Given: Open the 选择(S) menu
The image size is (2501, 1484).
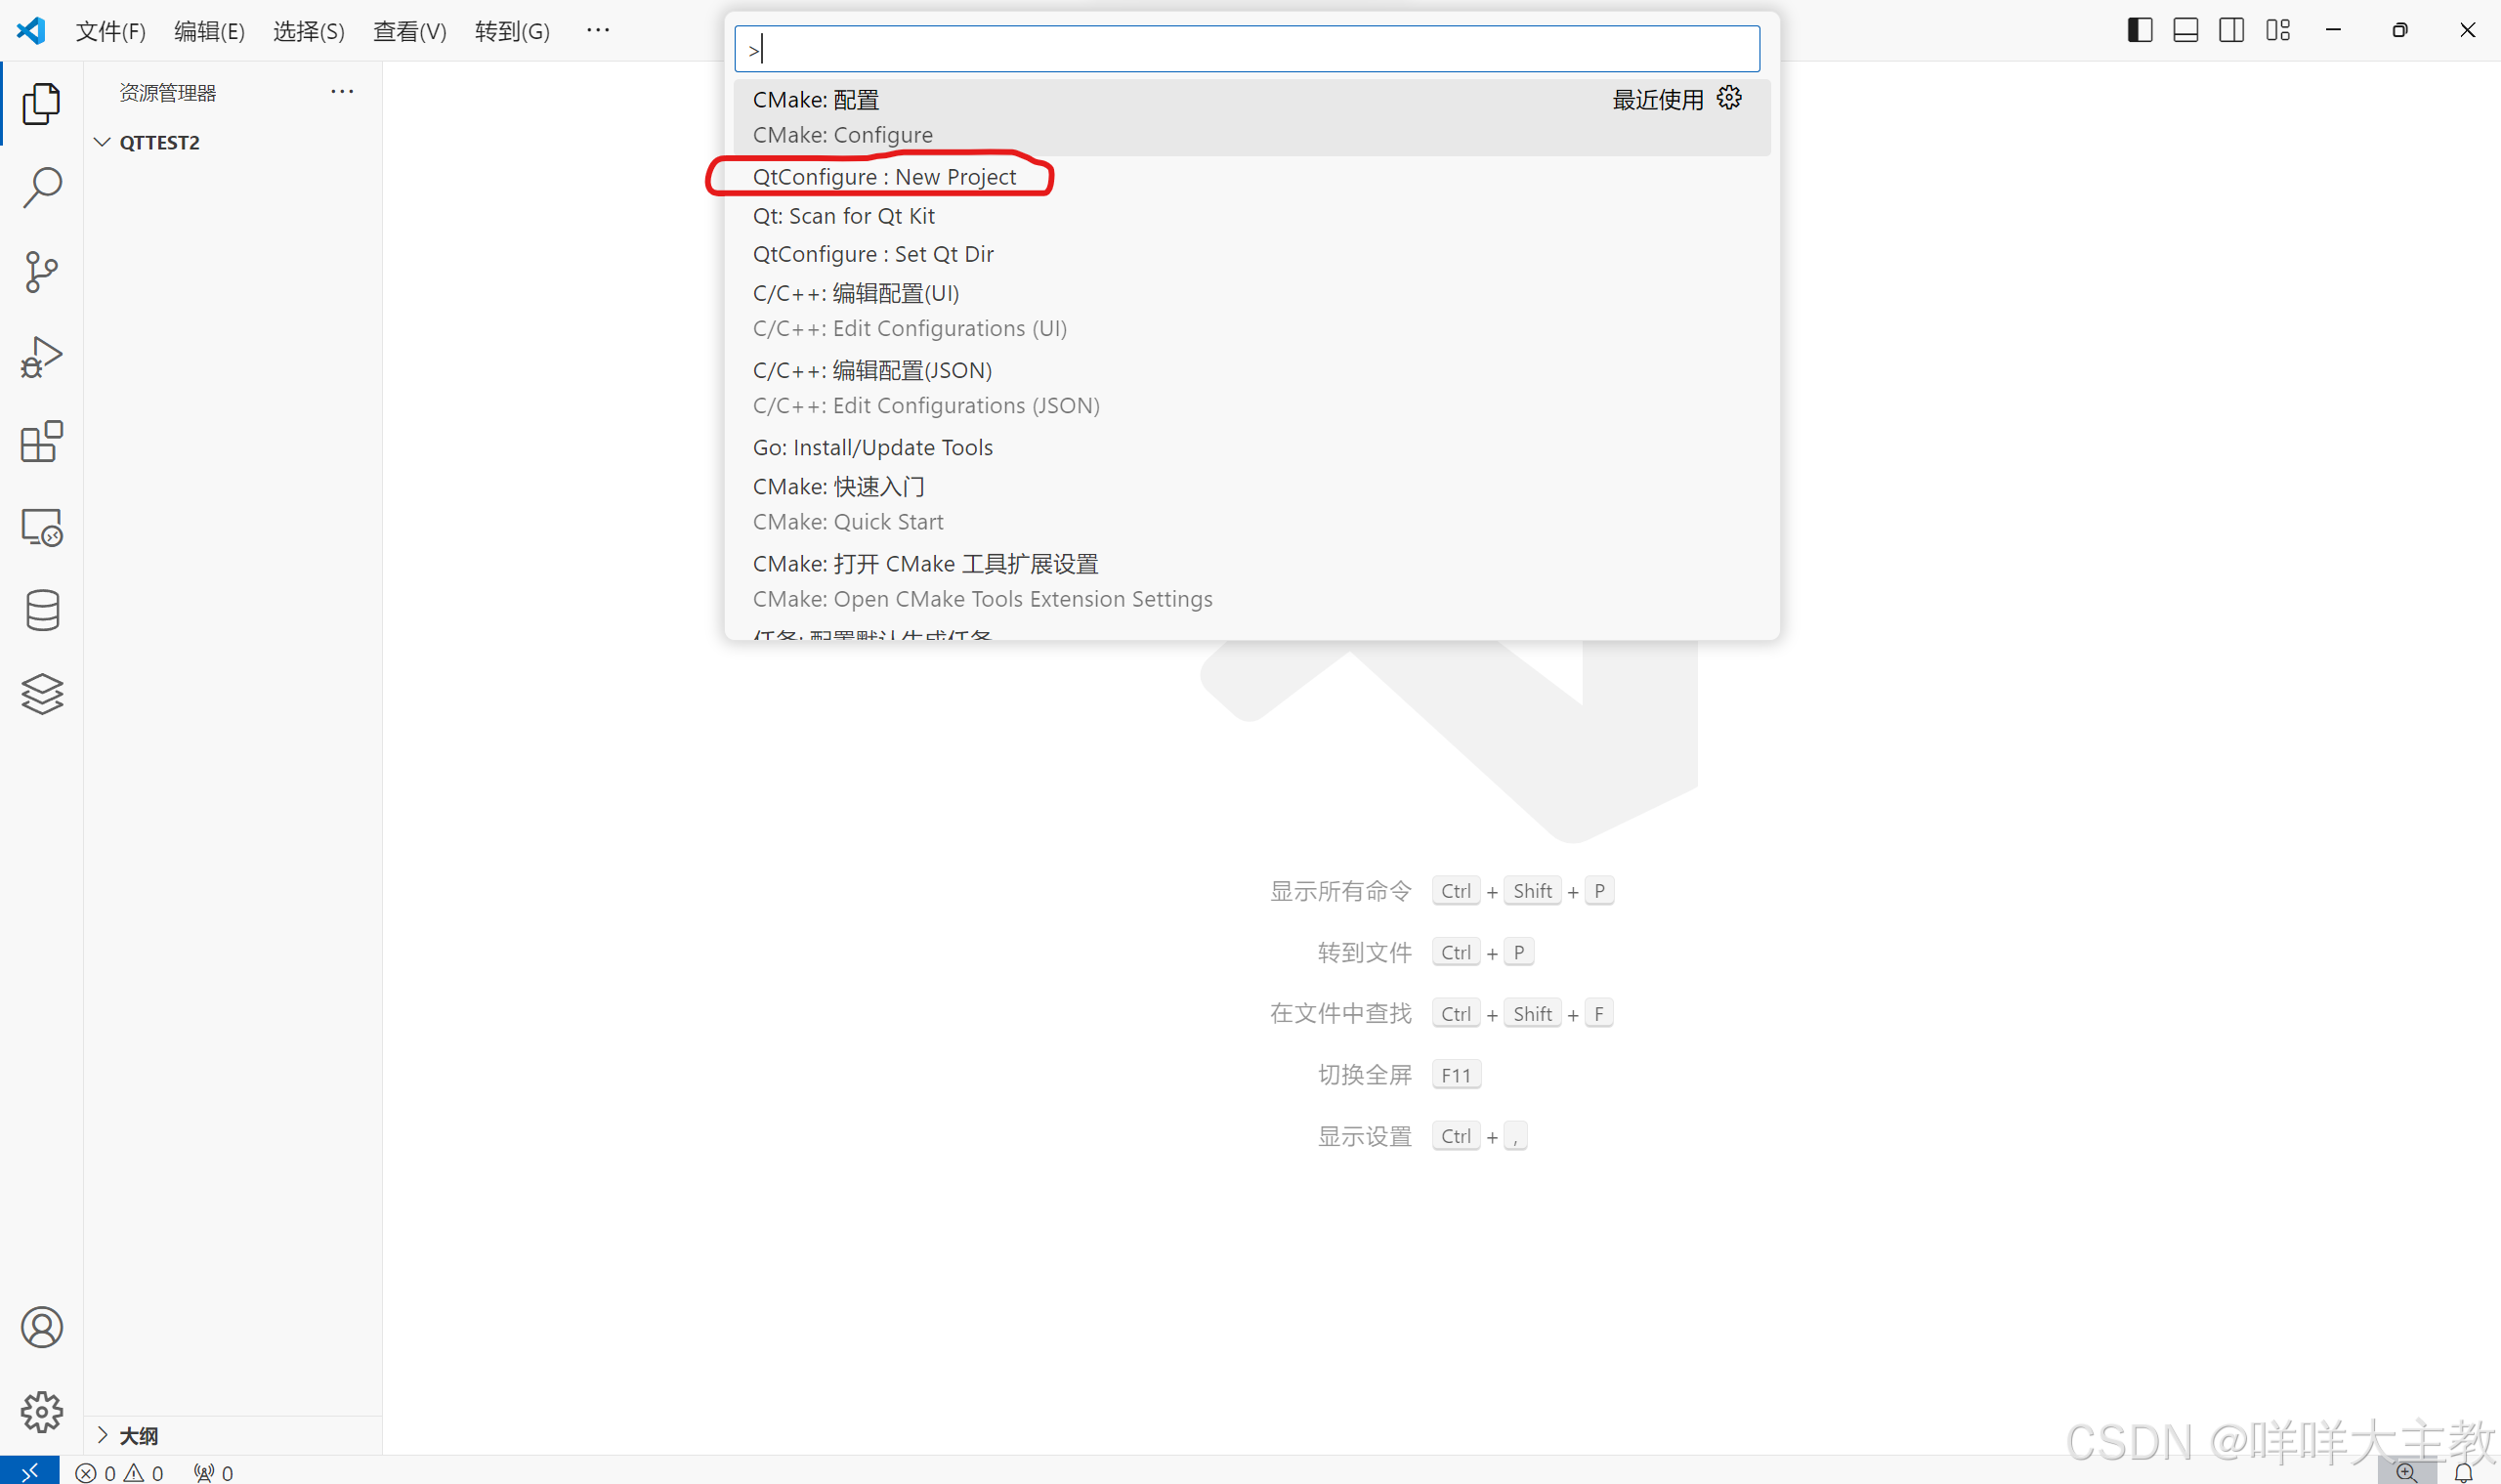Looking at the screenshot, I should point(309,31).
